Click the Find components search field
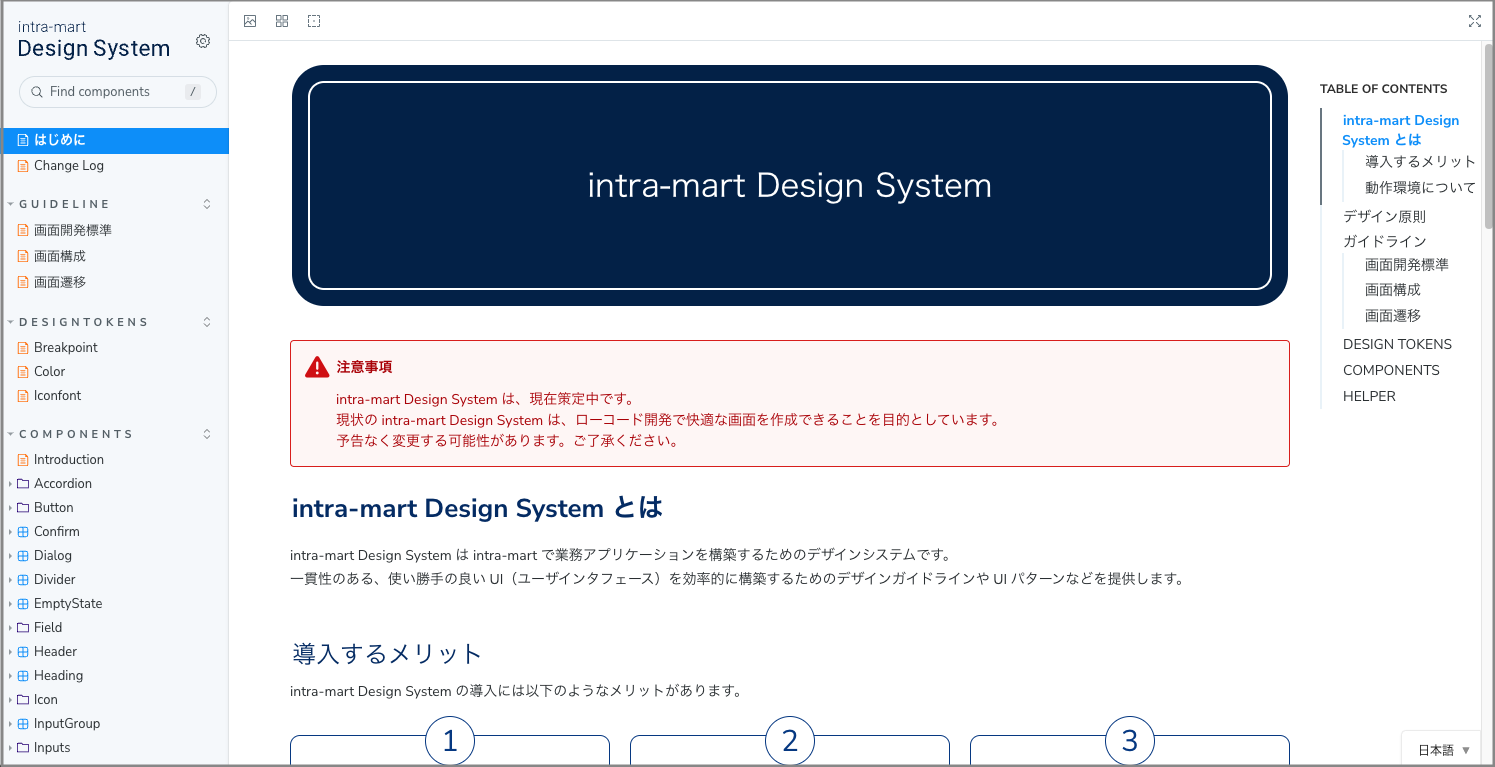 [110, 91]
